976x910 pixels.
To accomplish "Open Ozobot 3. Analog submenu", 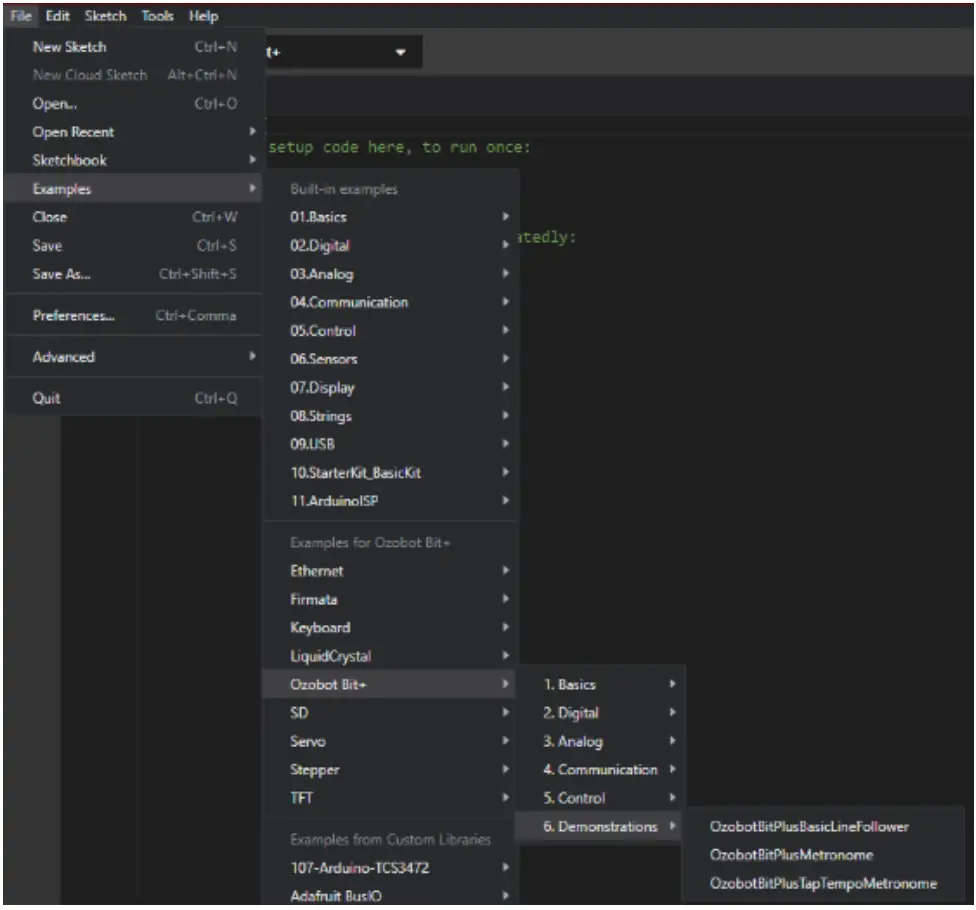I will (600, 741).
